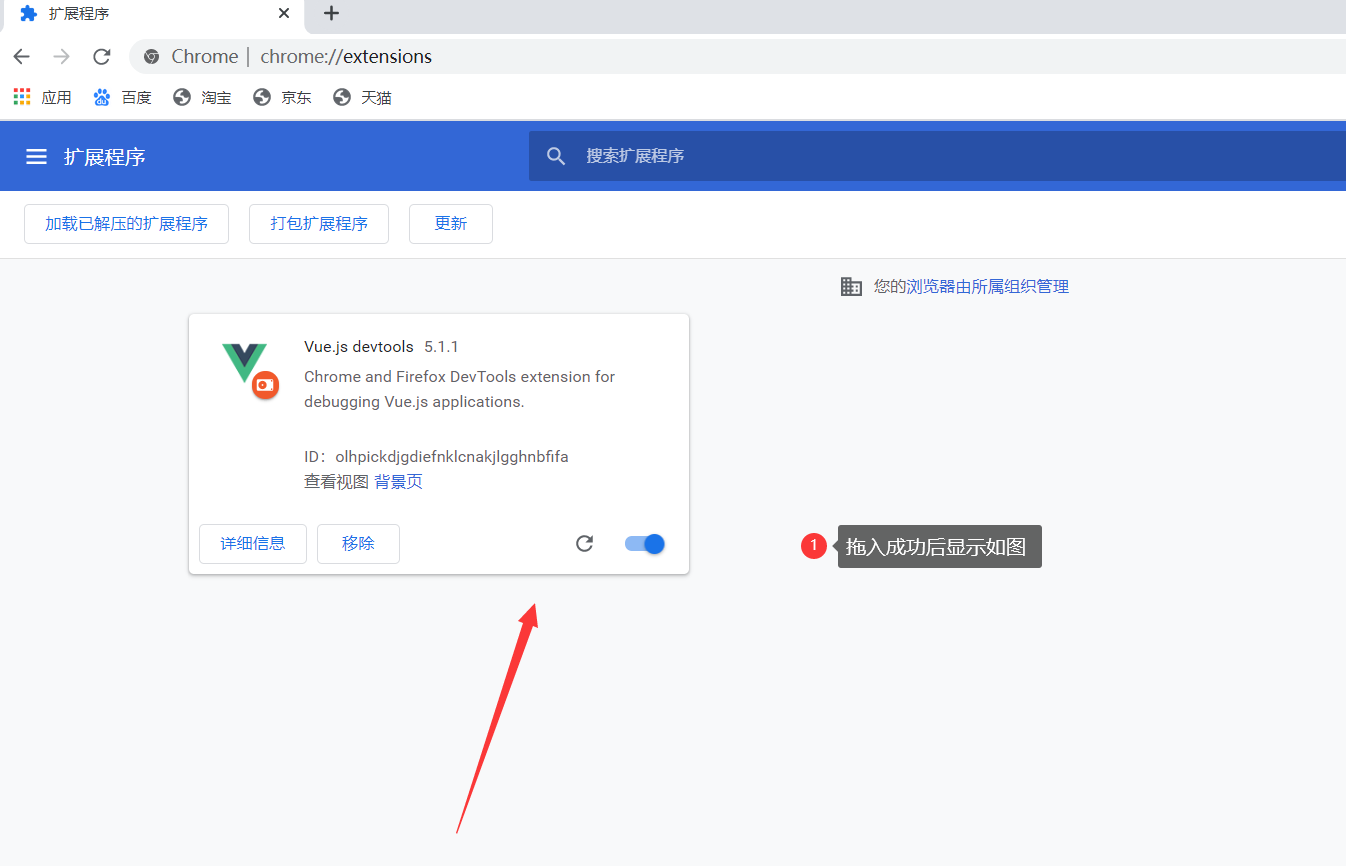
Task: Open a new browser tab
Action: pos(330,14)
